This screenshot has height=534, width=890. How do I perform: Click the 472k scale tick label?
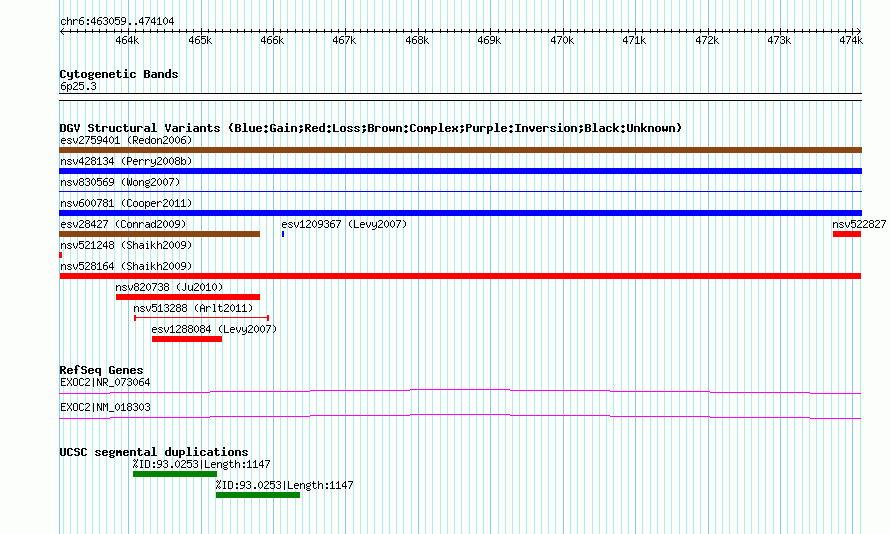(707, 40)
